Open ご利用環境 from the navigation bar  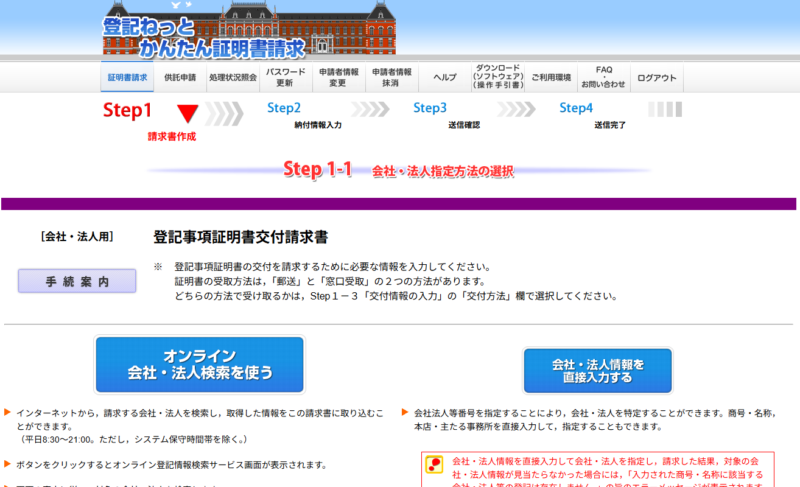tap(551, 78)
